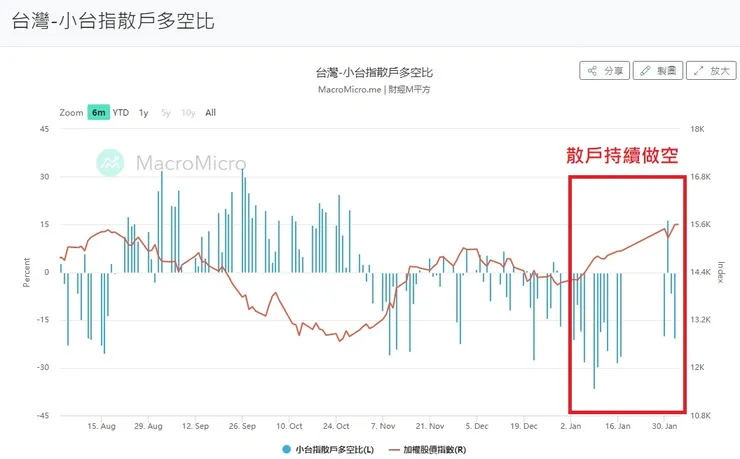
Task: Click the MacroMicro.me | 財經M平方 subtitle
Action: click(374, 89)
